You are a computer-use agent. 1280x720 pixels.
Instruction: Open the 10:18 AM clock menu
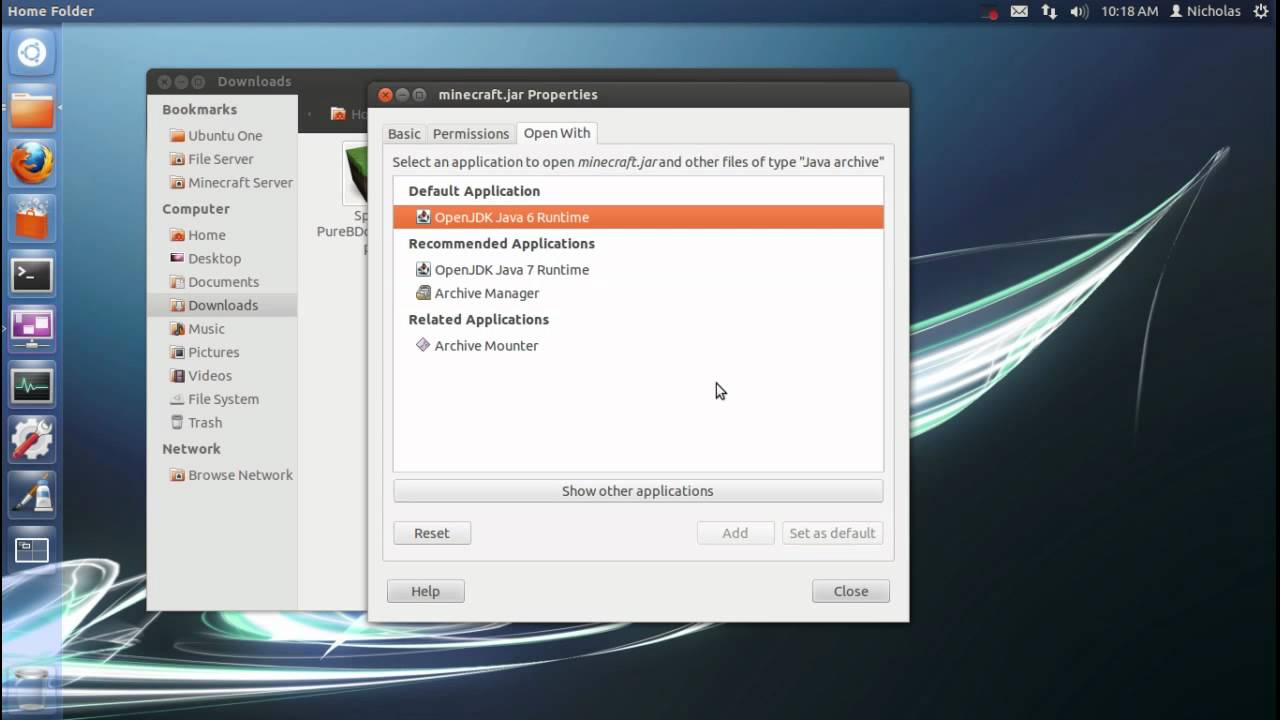pyautogui.click(x=1129, y=11)
